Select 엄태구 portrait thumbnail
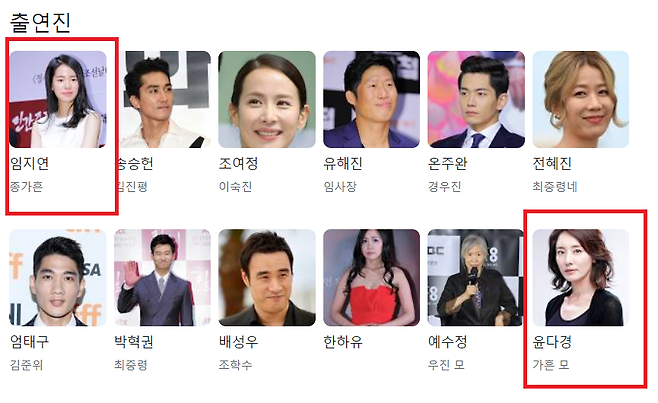This screenshot has height=403, width=658. (58, 277)
